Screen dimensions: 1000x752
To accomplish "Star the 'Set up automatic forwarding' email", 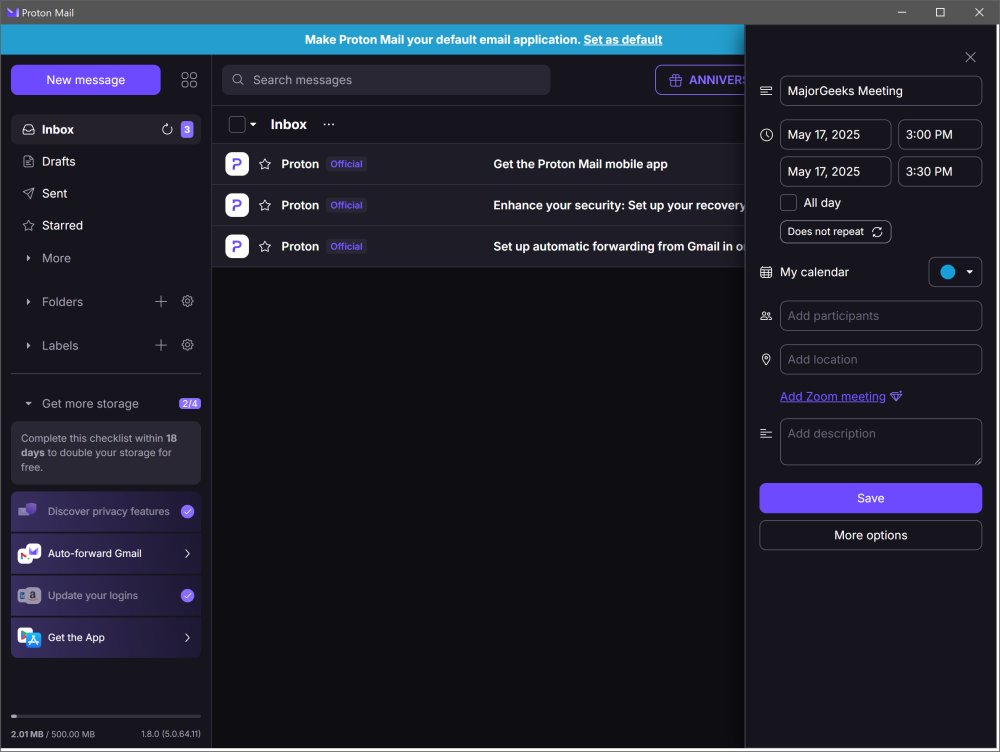I will [265, 247].
